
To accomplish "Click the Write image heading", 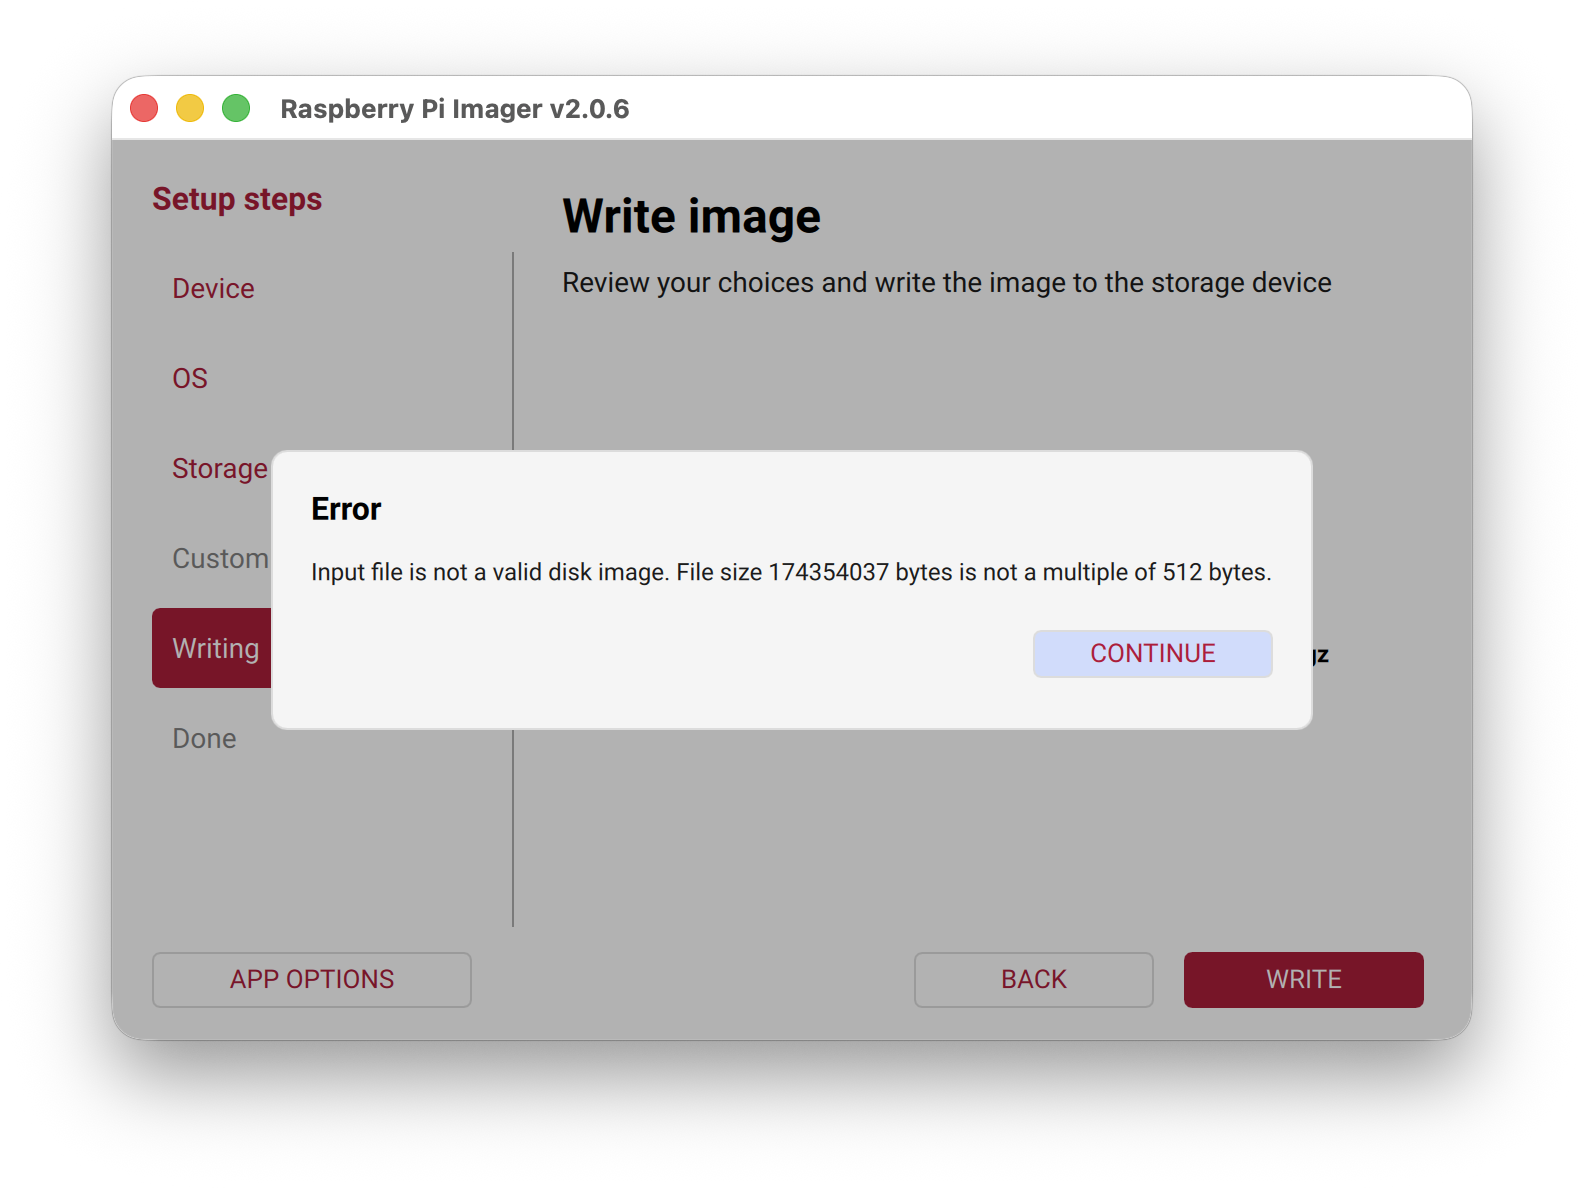I will pos(691,216).
